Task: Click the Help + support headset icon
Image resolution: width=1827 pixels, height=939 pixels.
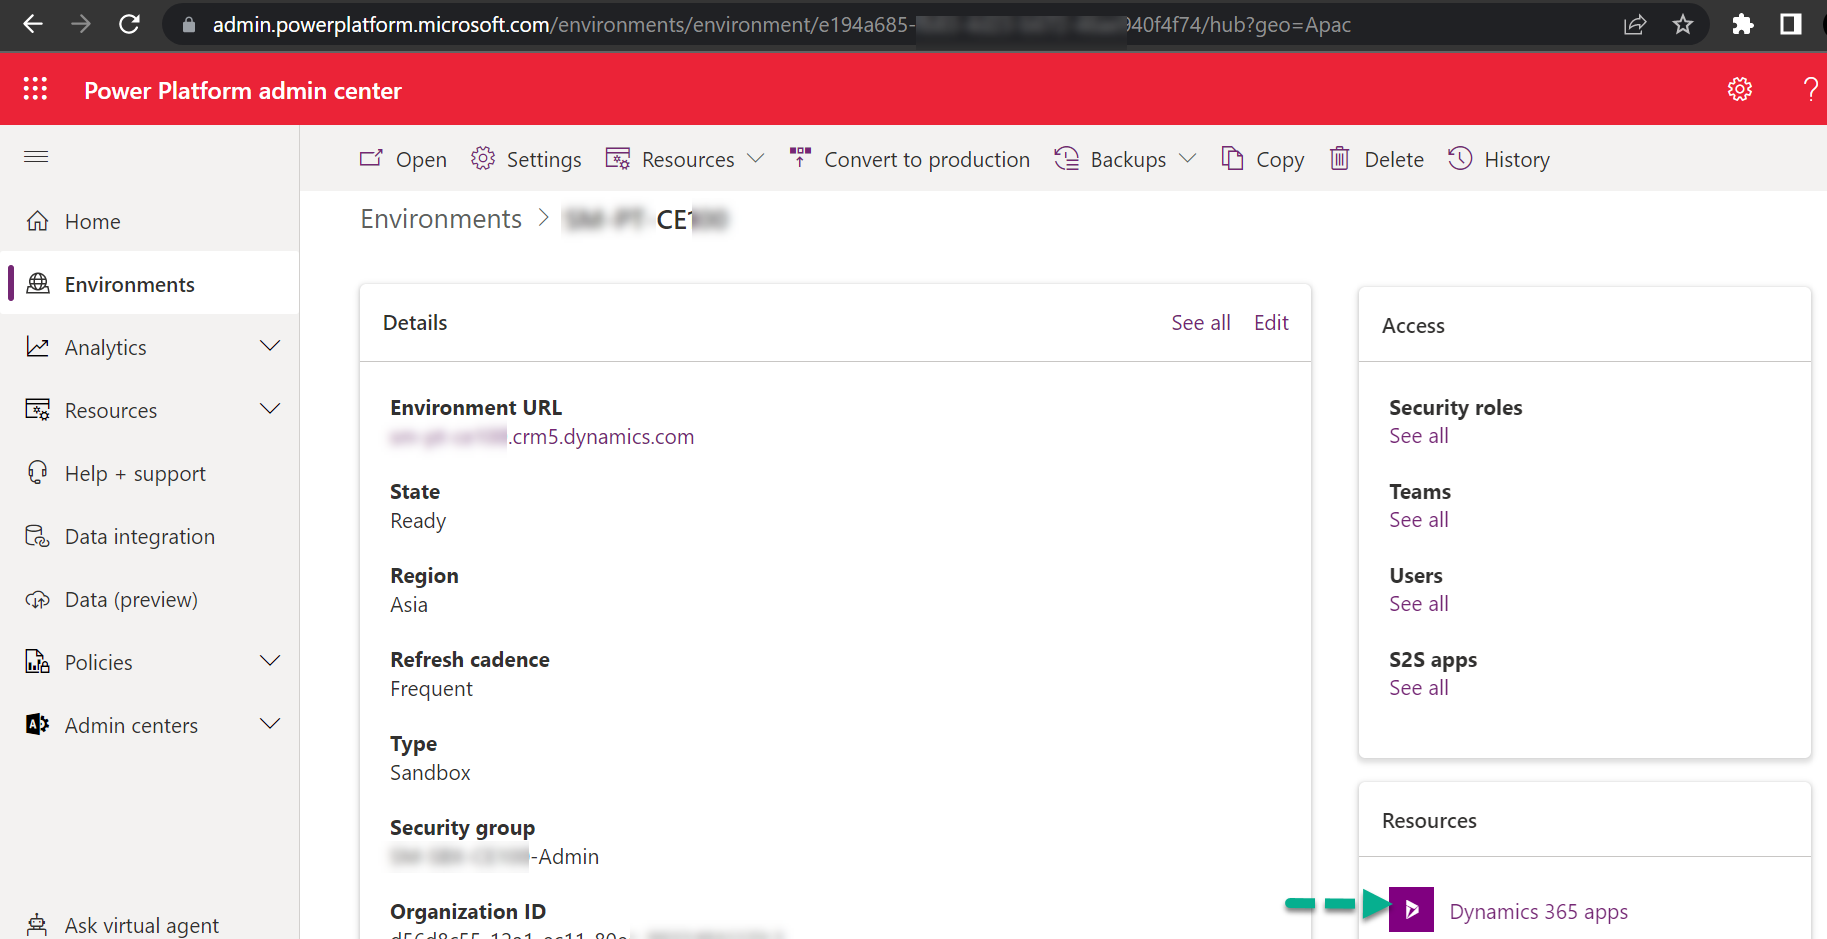Action: point(38,473)
